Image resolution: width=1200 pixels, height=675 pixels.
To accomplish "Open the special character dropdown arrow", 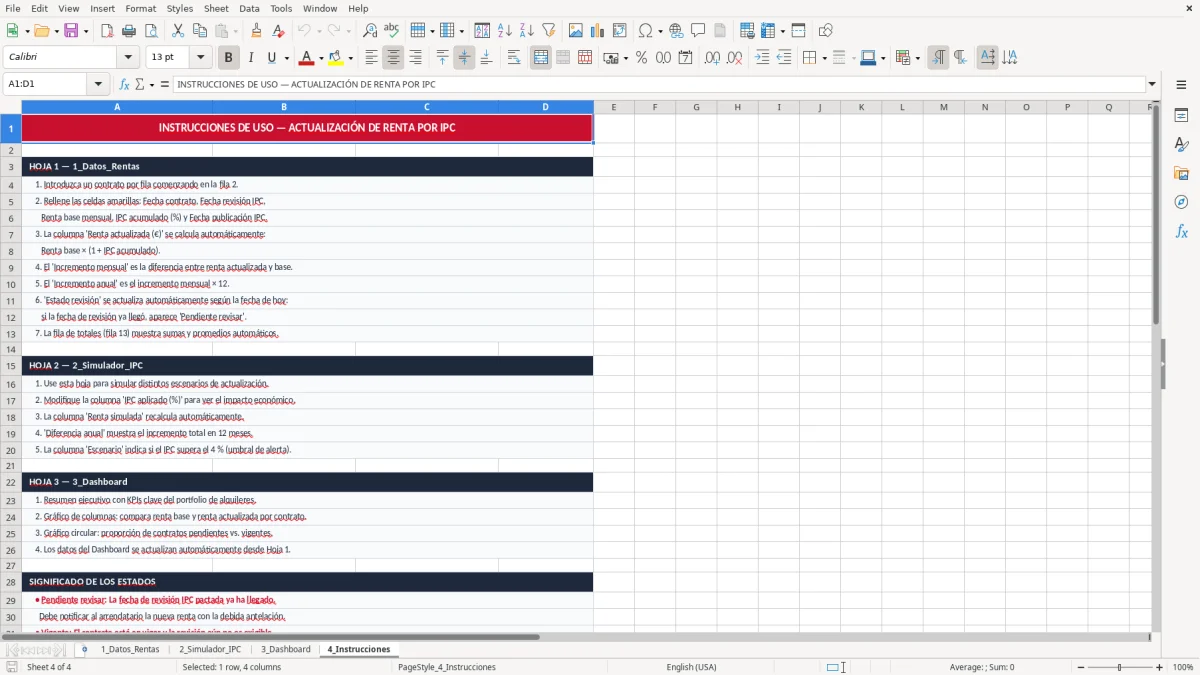I will coord(660,31).
